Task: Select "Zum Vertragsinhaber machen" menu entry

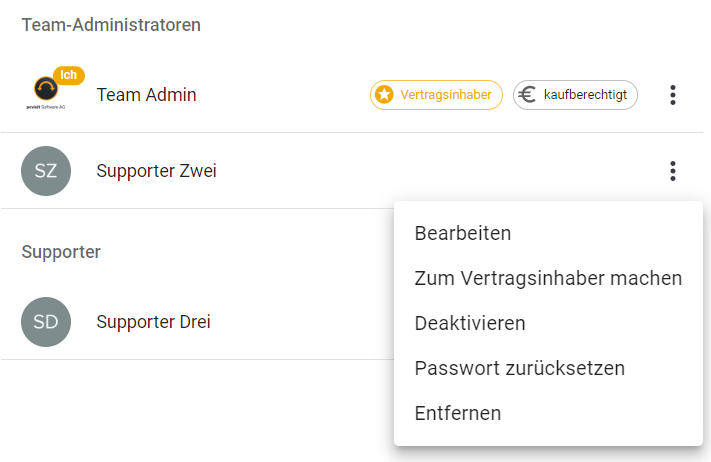Action: tap(548, 278)
